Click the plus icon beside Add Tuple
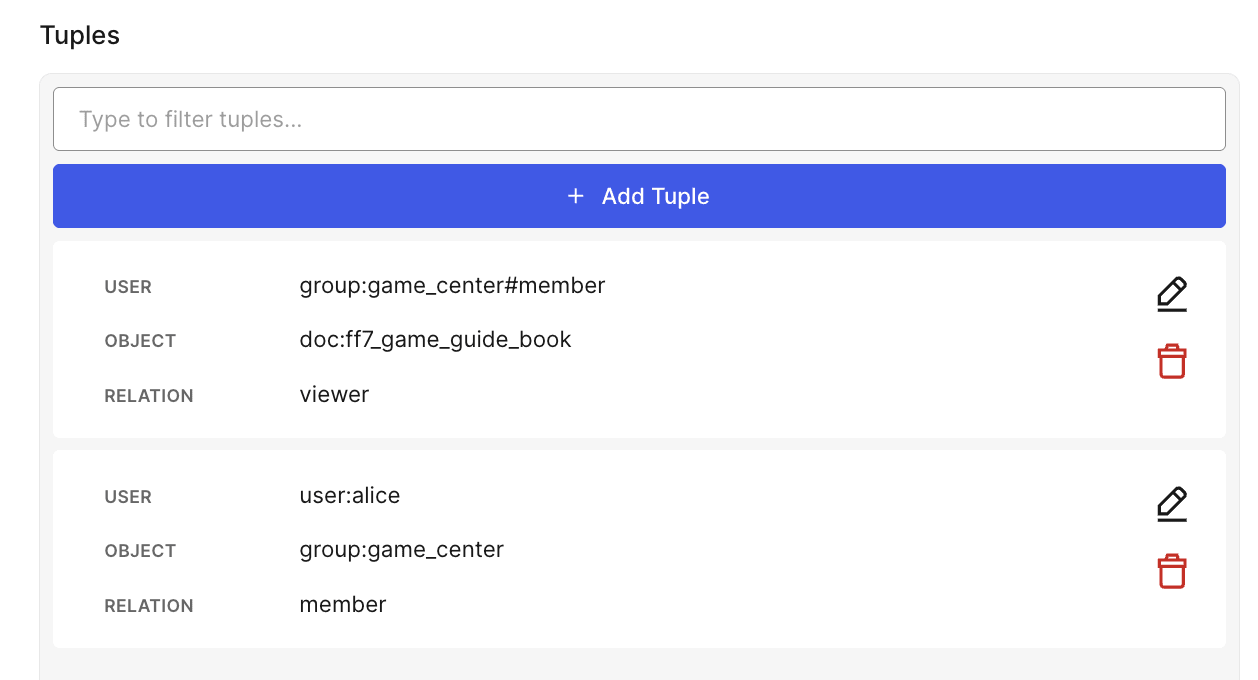The image size is (1258, 680). [x=575, y=196]
